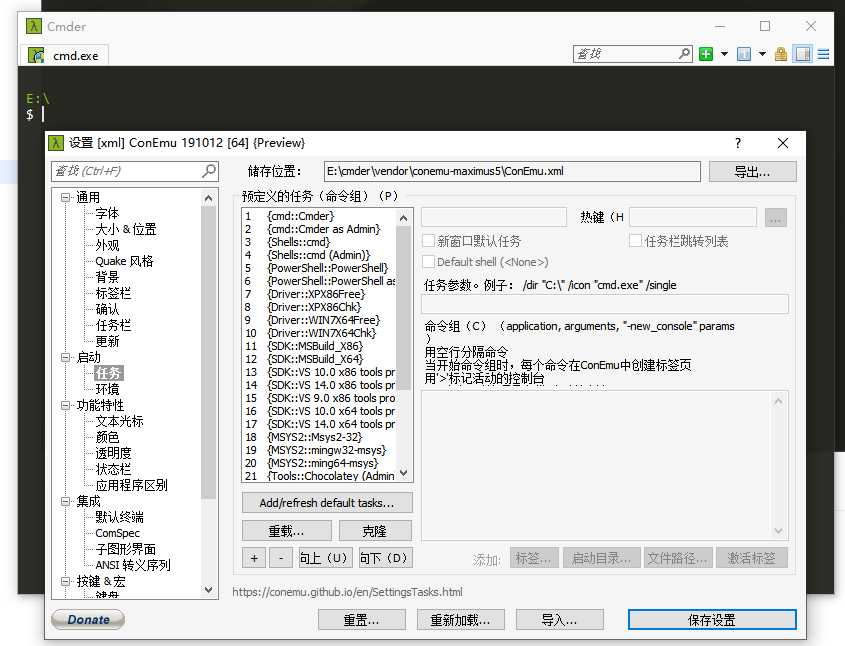The height and width of the screenshot is (646, 845).
Task: Toggle 新窗口默认任务 checkbox
Action: (x=428, y=240)
